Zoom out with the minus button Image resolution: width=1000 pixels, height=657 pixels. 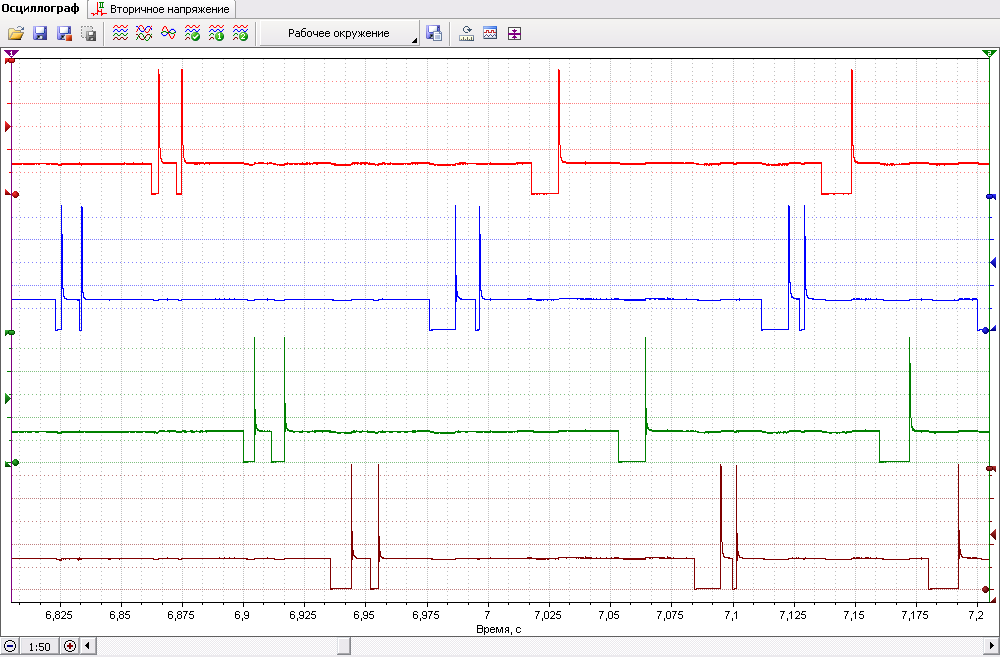click(10, 646)
